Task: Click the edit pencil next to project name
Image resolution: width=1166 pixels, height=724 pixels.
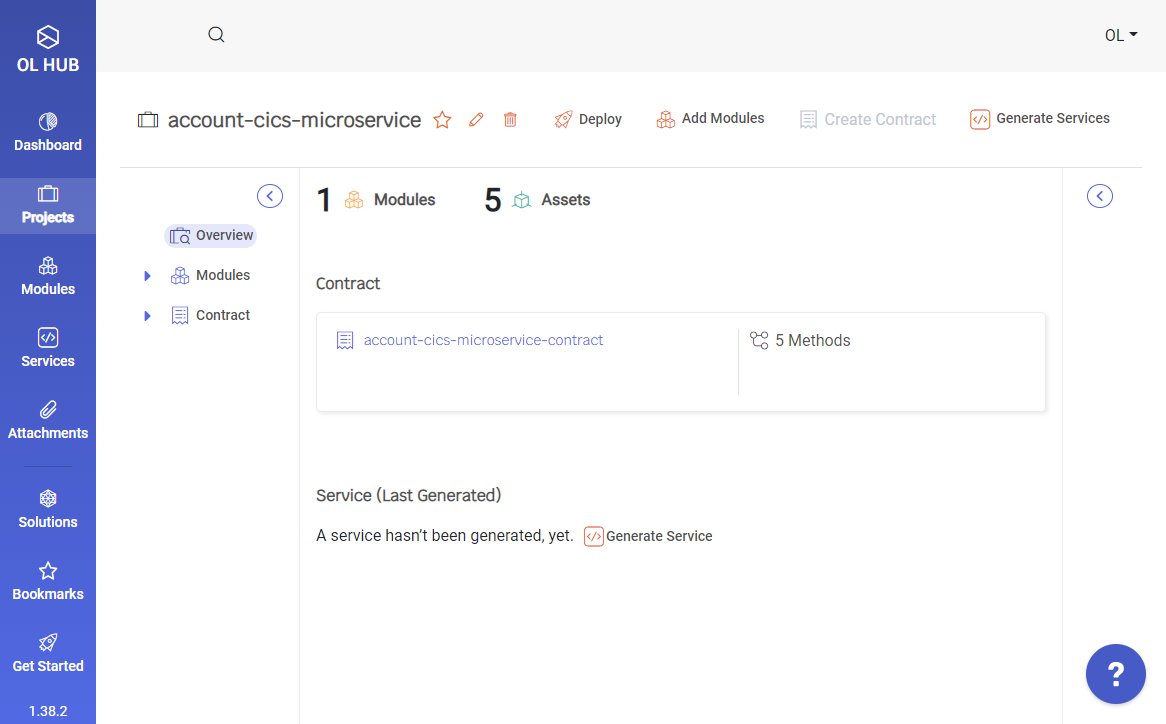Action: click(x=476, y=119)
